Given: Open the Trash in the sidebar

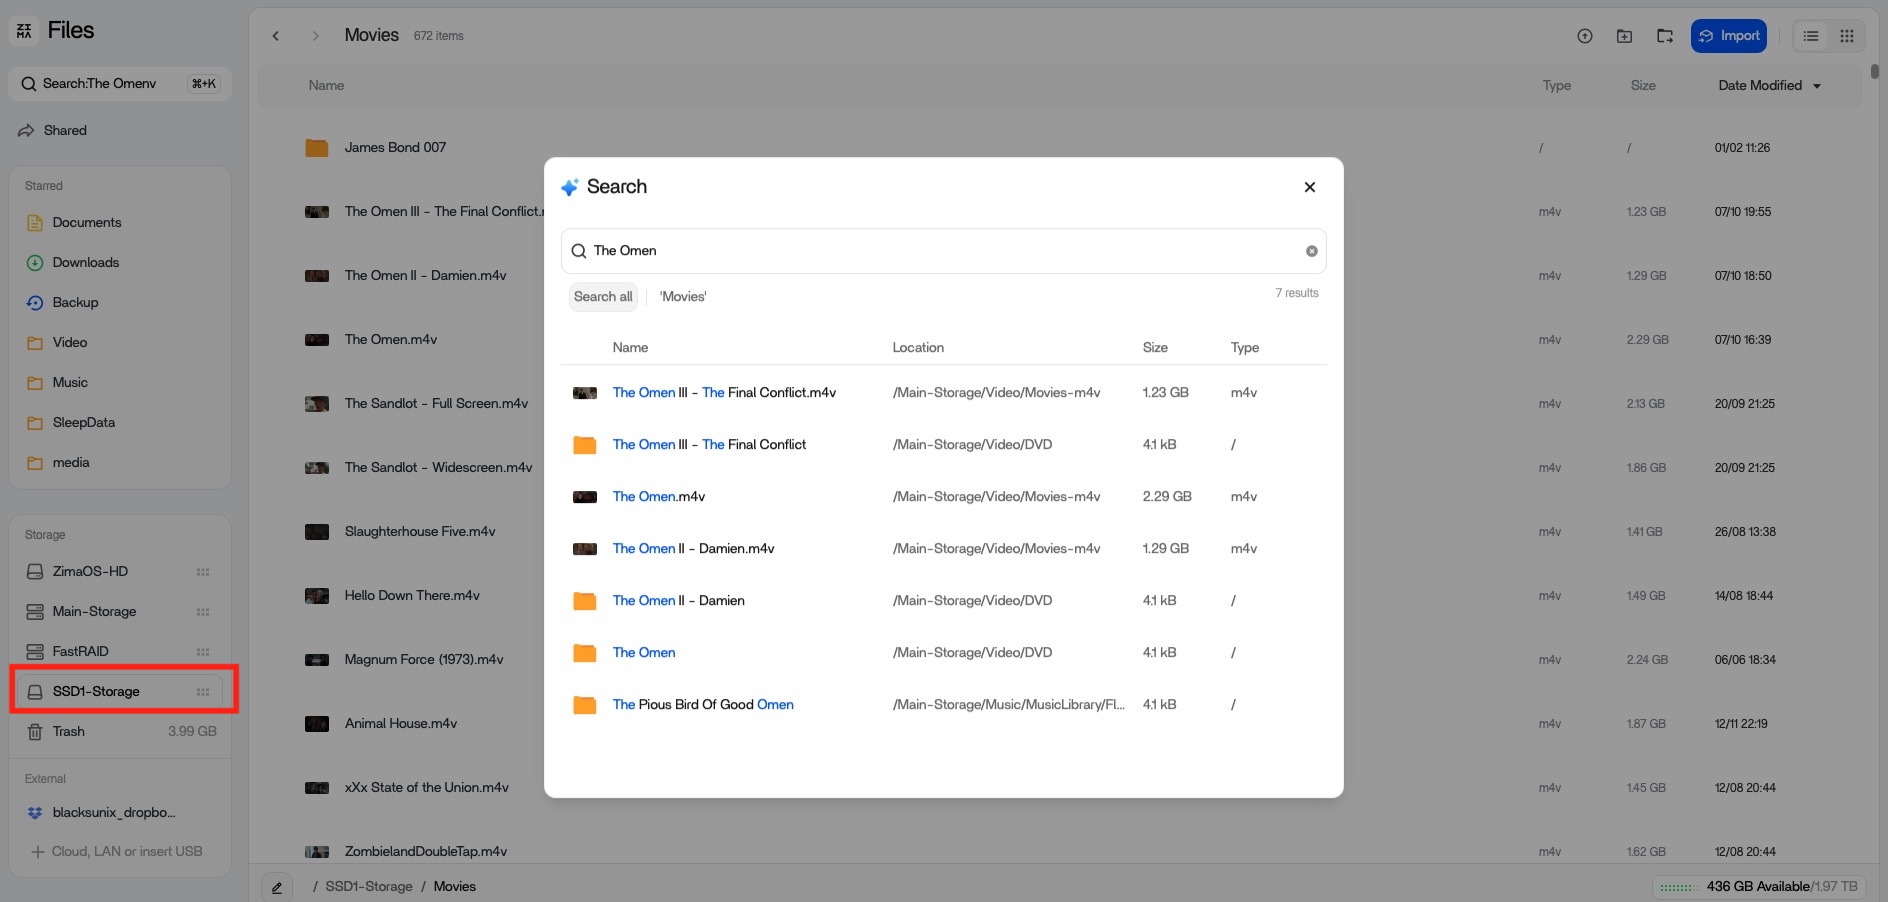Looking at the screenshot, I should pos(68,731).
